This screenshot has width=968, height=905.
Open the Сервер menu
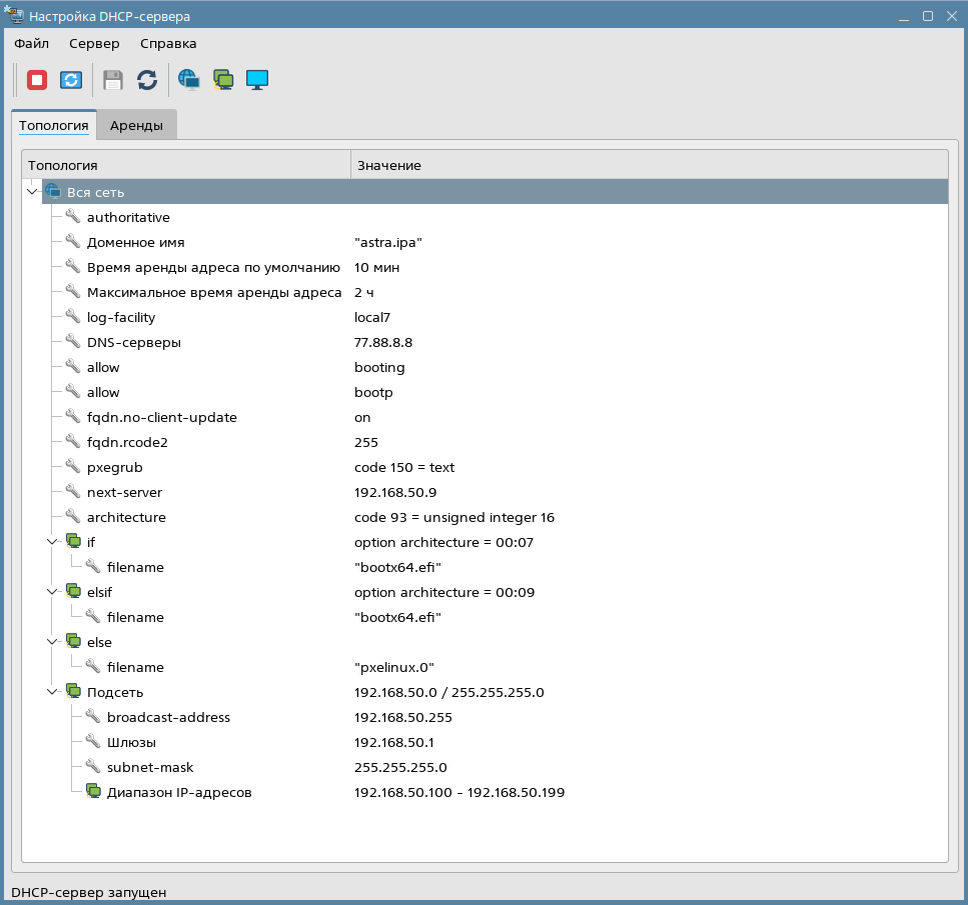94,44
